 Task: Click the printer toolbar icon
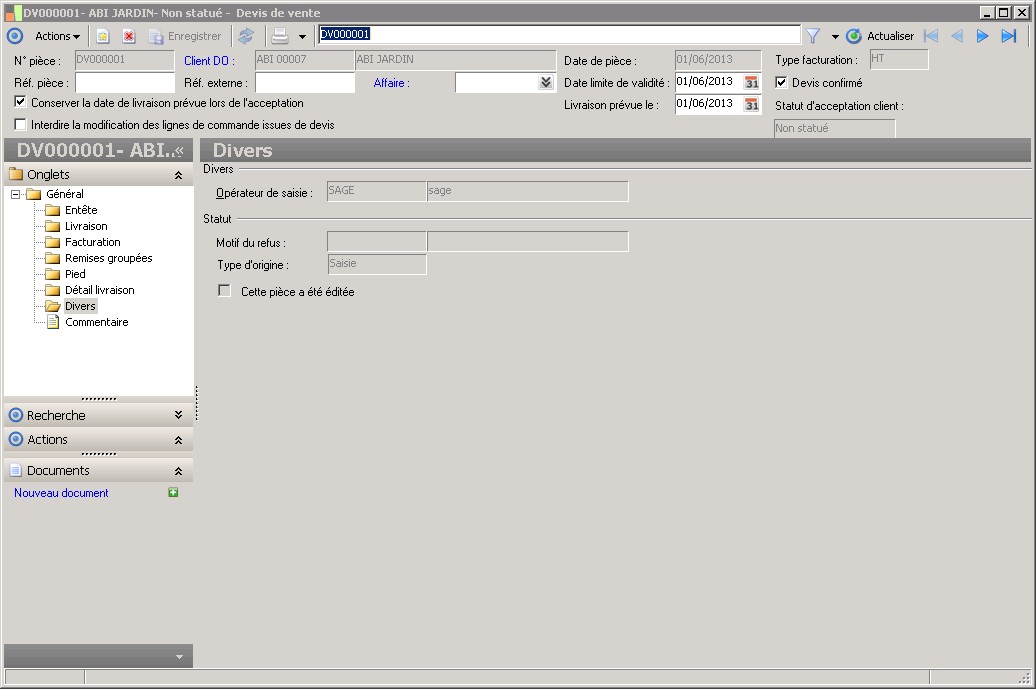coord(280,36)
